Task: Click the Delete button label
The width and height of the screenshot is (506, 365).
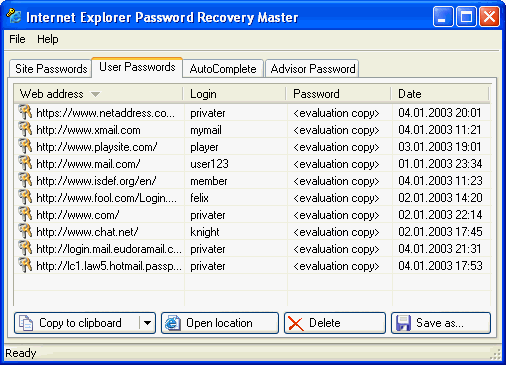Action: click(x=325, y=323)
